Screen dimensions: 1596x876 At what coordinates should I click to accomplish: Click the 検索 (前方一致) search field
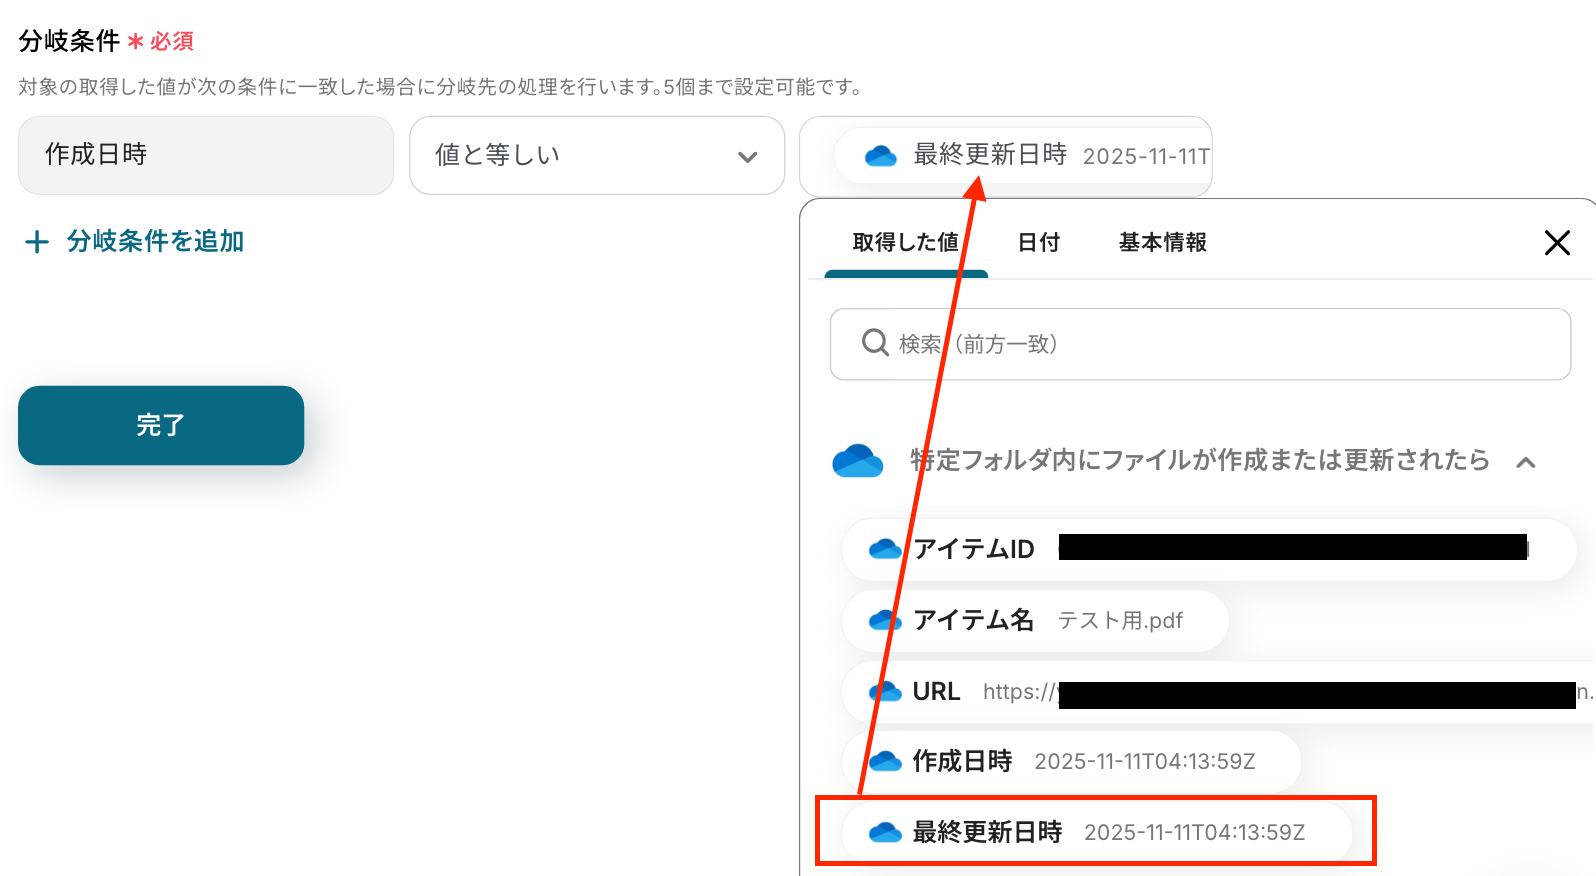[1200, 344]
